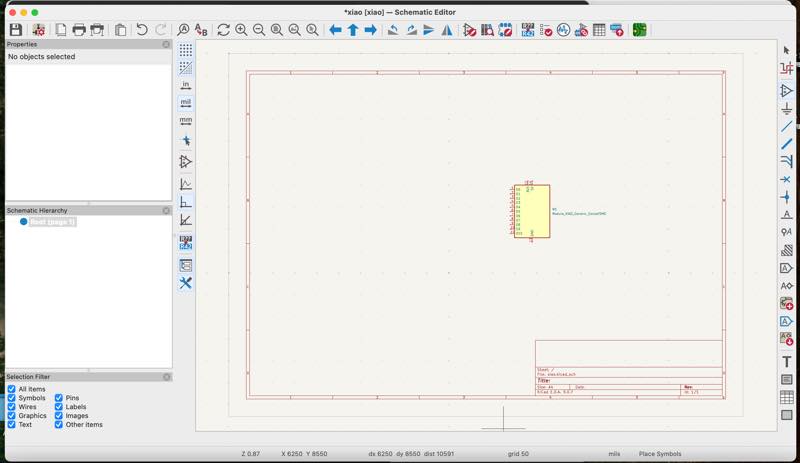The width and height of the screenshot is (800, 463).
Task: Run the Electrical Rules Checker
Action: 546,30
